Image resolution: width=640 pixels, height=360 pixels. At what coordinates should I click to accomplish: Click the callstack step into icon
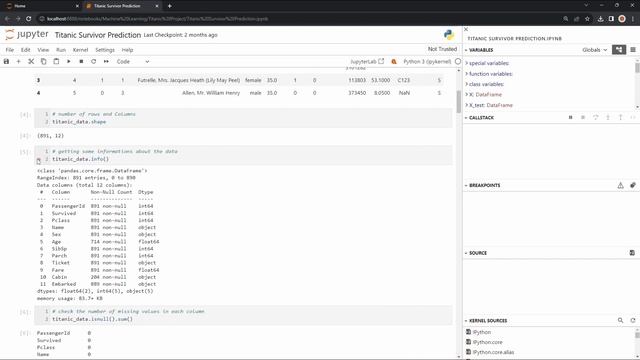click(x=608, y=118)
